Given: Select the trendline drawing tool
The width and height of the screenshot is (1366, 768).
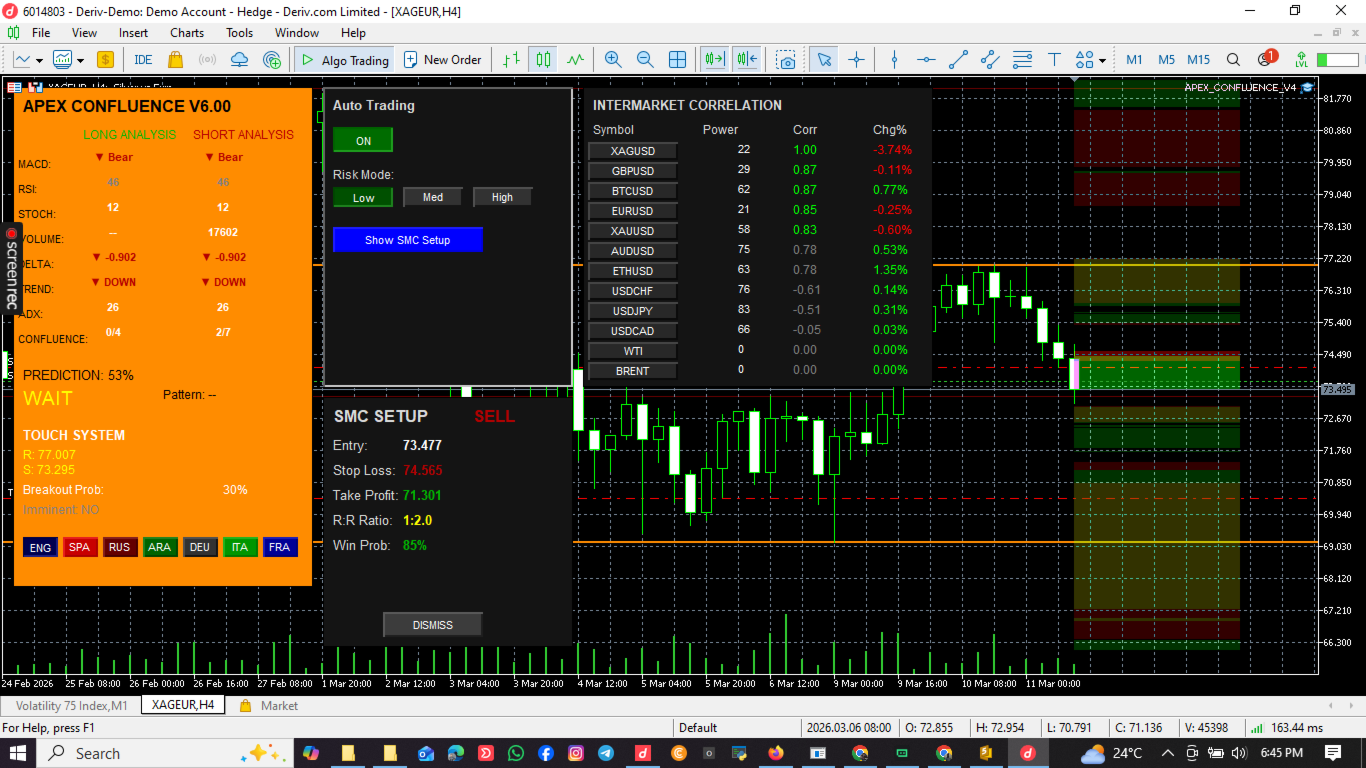Looking at the screenshot, I should [x=958, y=60].
